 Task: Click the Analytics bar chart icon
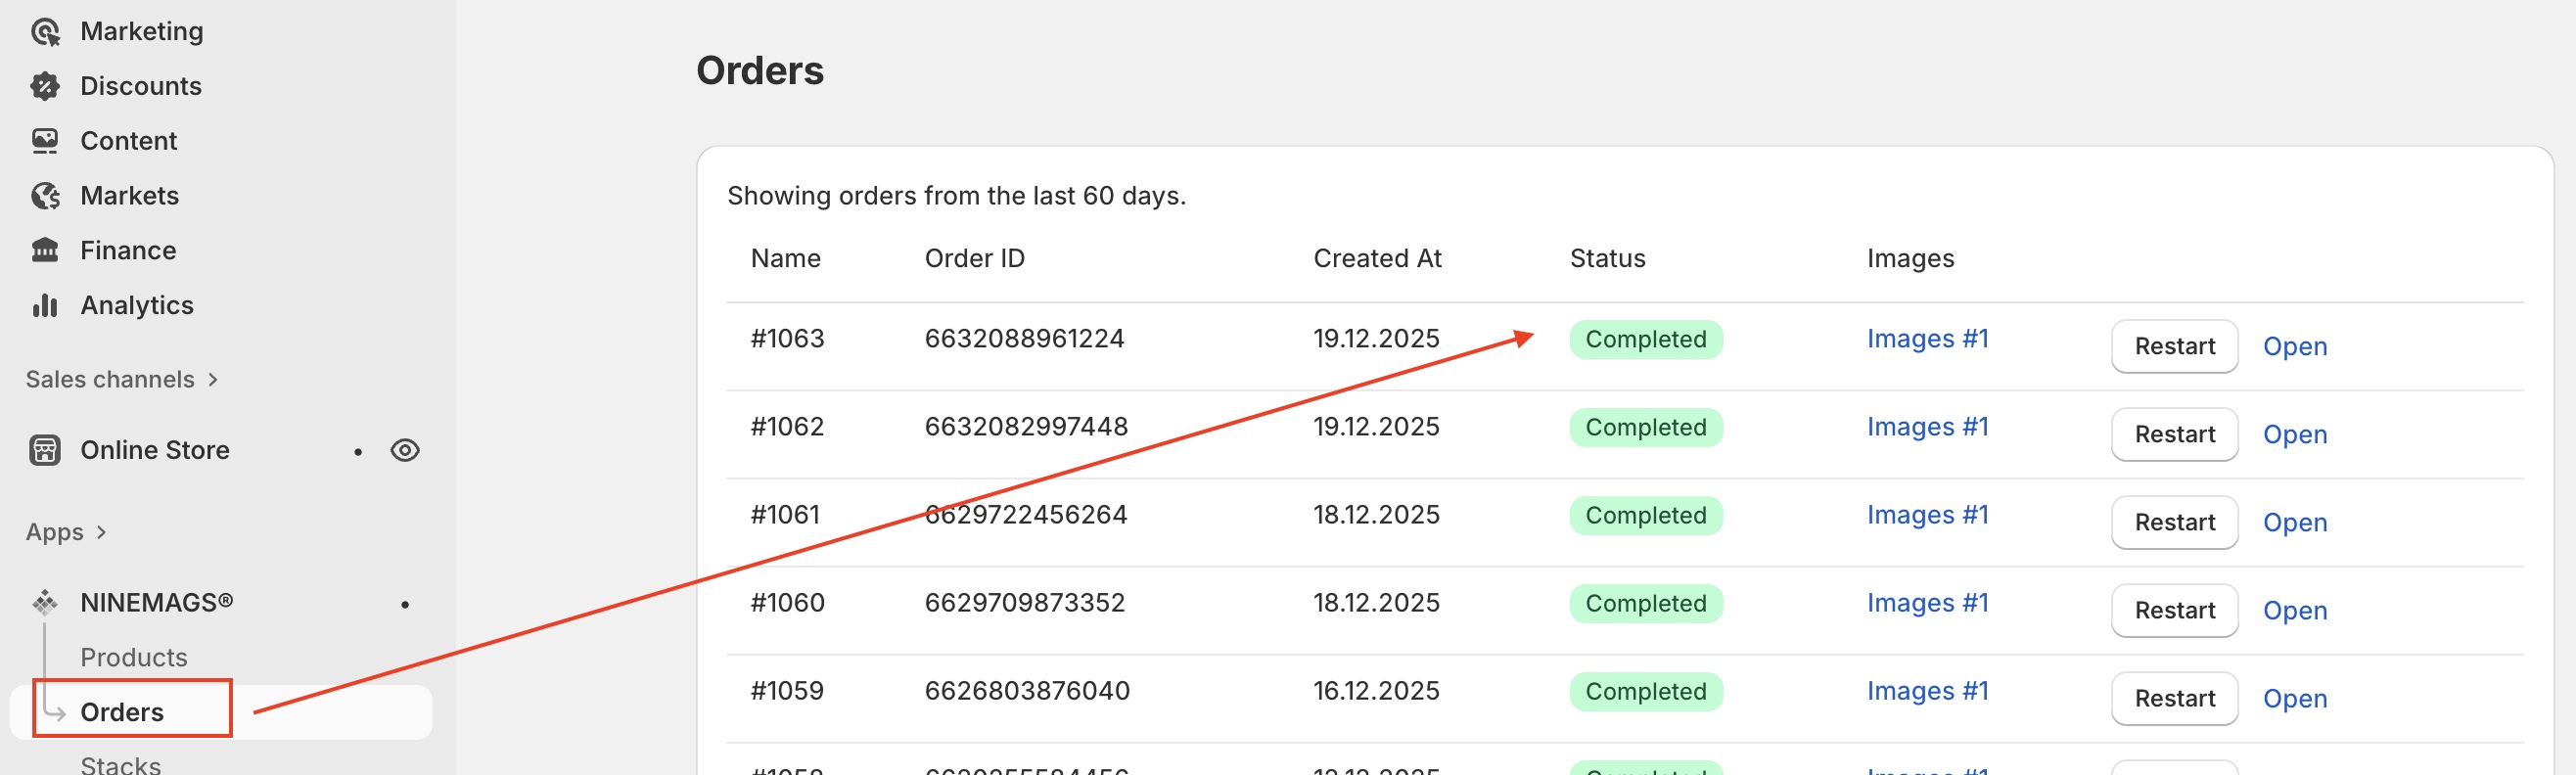[45, 305]
